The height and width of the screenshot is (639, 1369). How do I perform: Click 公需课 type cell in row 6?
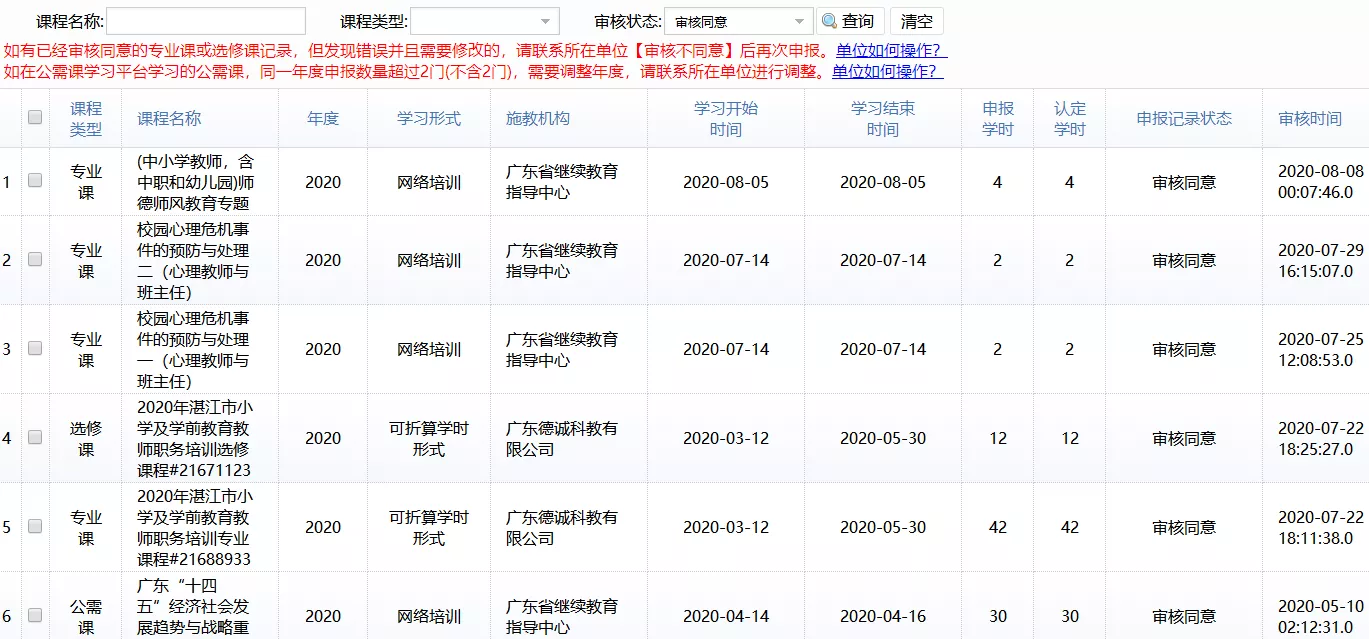point(86,616)
